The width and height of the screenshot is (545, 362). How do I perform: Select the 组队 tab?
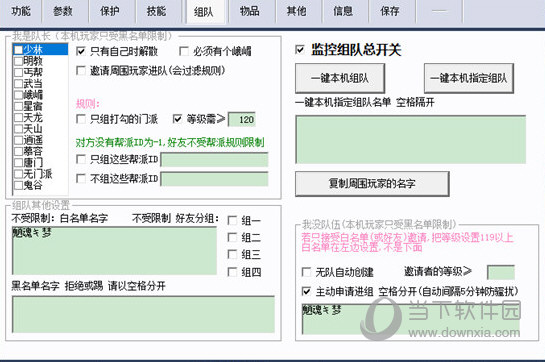pos(203,12)
